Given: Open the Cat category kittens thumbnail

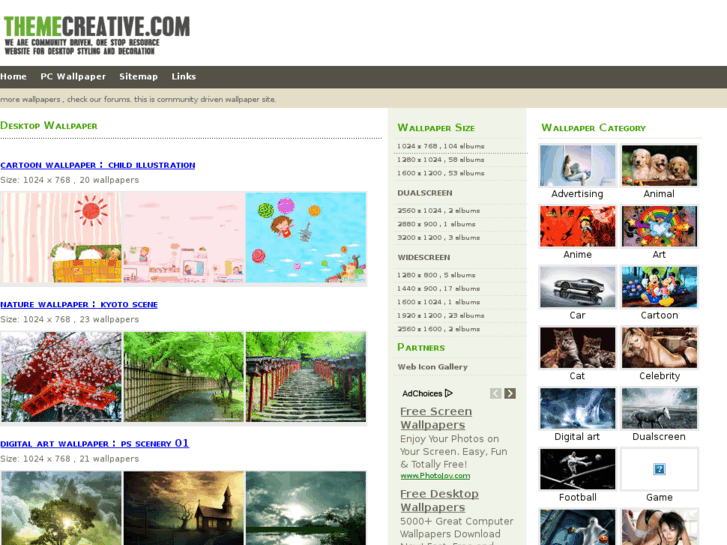Looking at the screenshot, I should click(577, 348).
